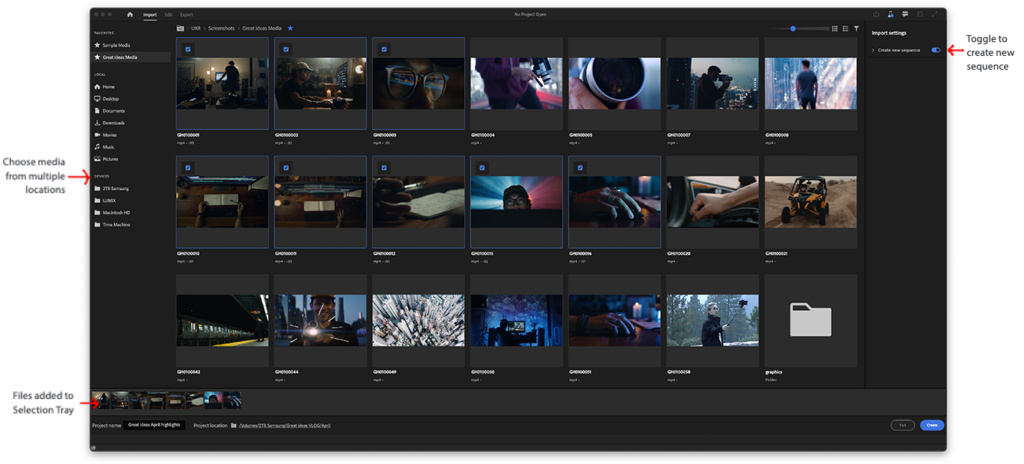Go to Music location in sidebar
This screenshot has height=464, width=1024.
point(104,147)
